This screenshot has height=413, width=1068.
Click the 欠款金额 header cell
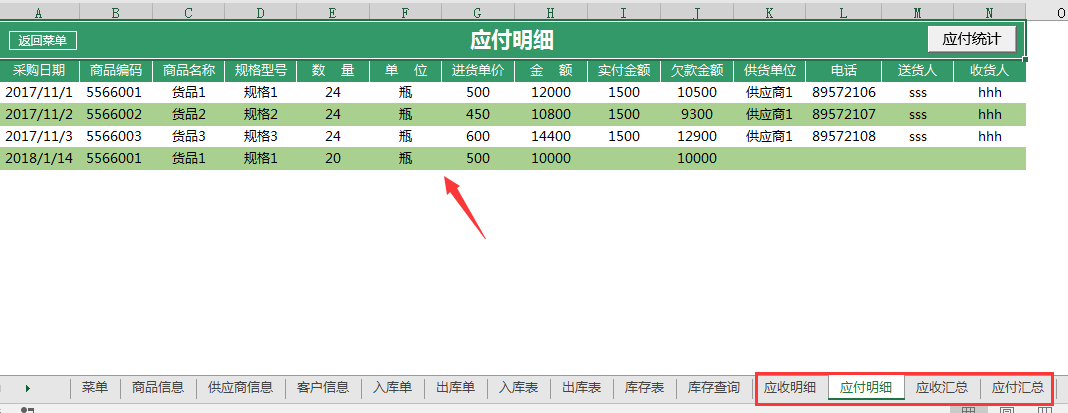coord(696,70)
